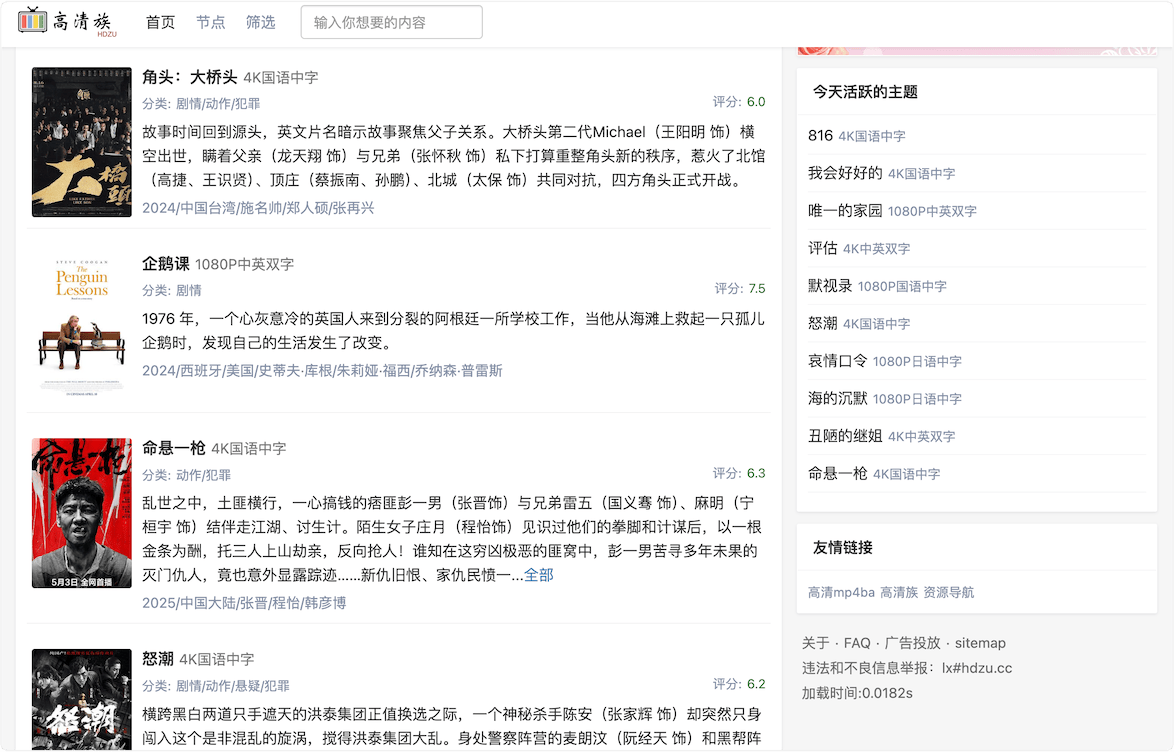
Task: Click the pink banner image above 今天活跃的主题
Action: click(977, 51)
